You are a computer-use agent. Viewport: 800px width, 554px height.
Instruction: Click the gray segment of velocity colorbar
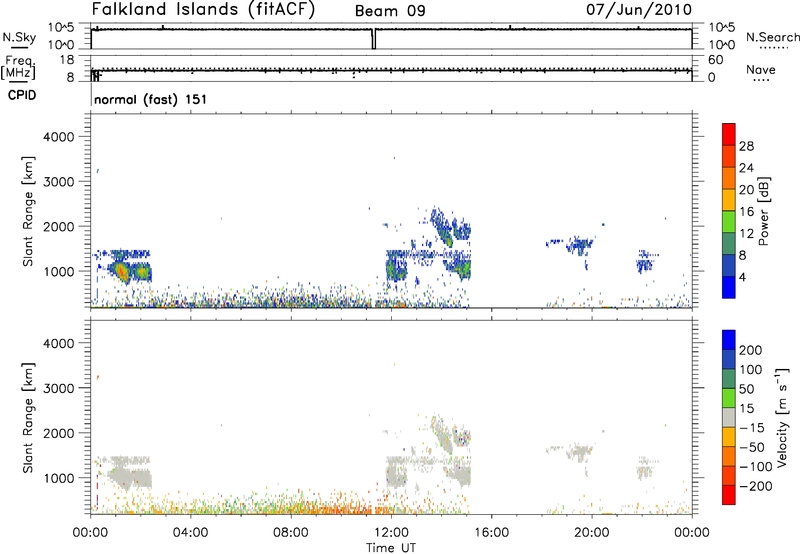coord(729,418)
